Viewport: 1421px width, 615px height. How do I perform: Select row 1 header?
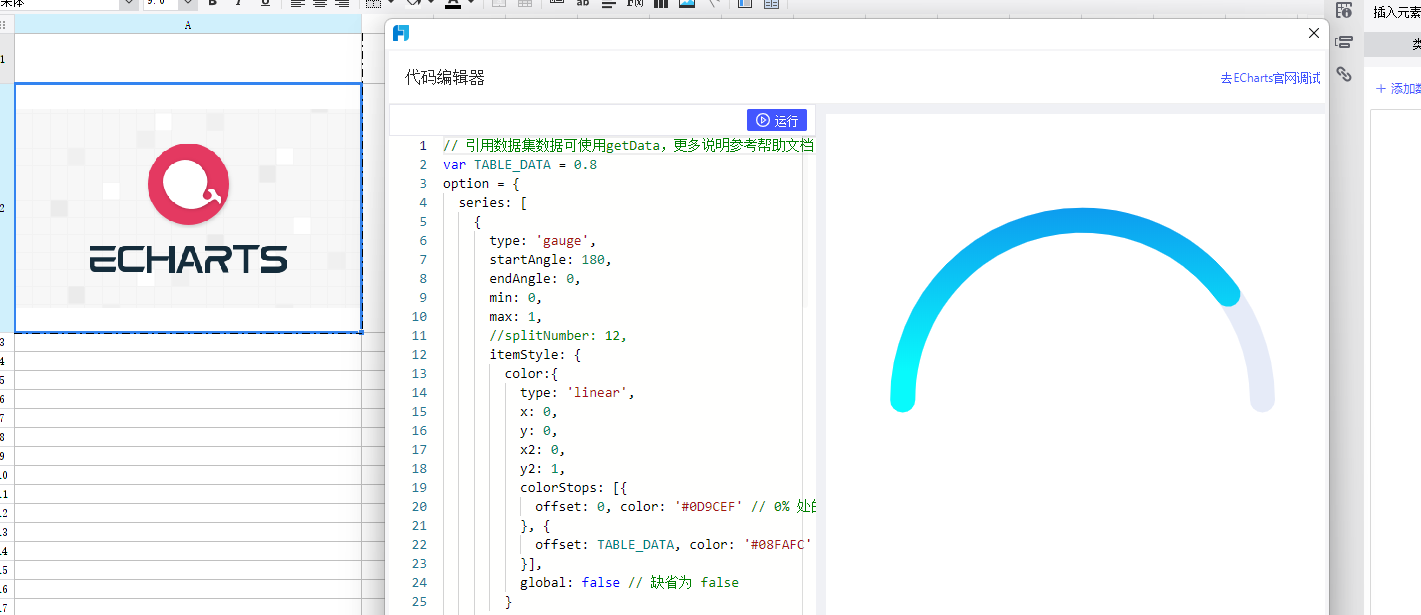pos(7,58)
